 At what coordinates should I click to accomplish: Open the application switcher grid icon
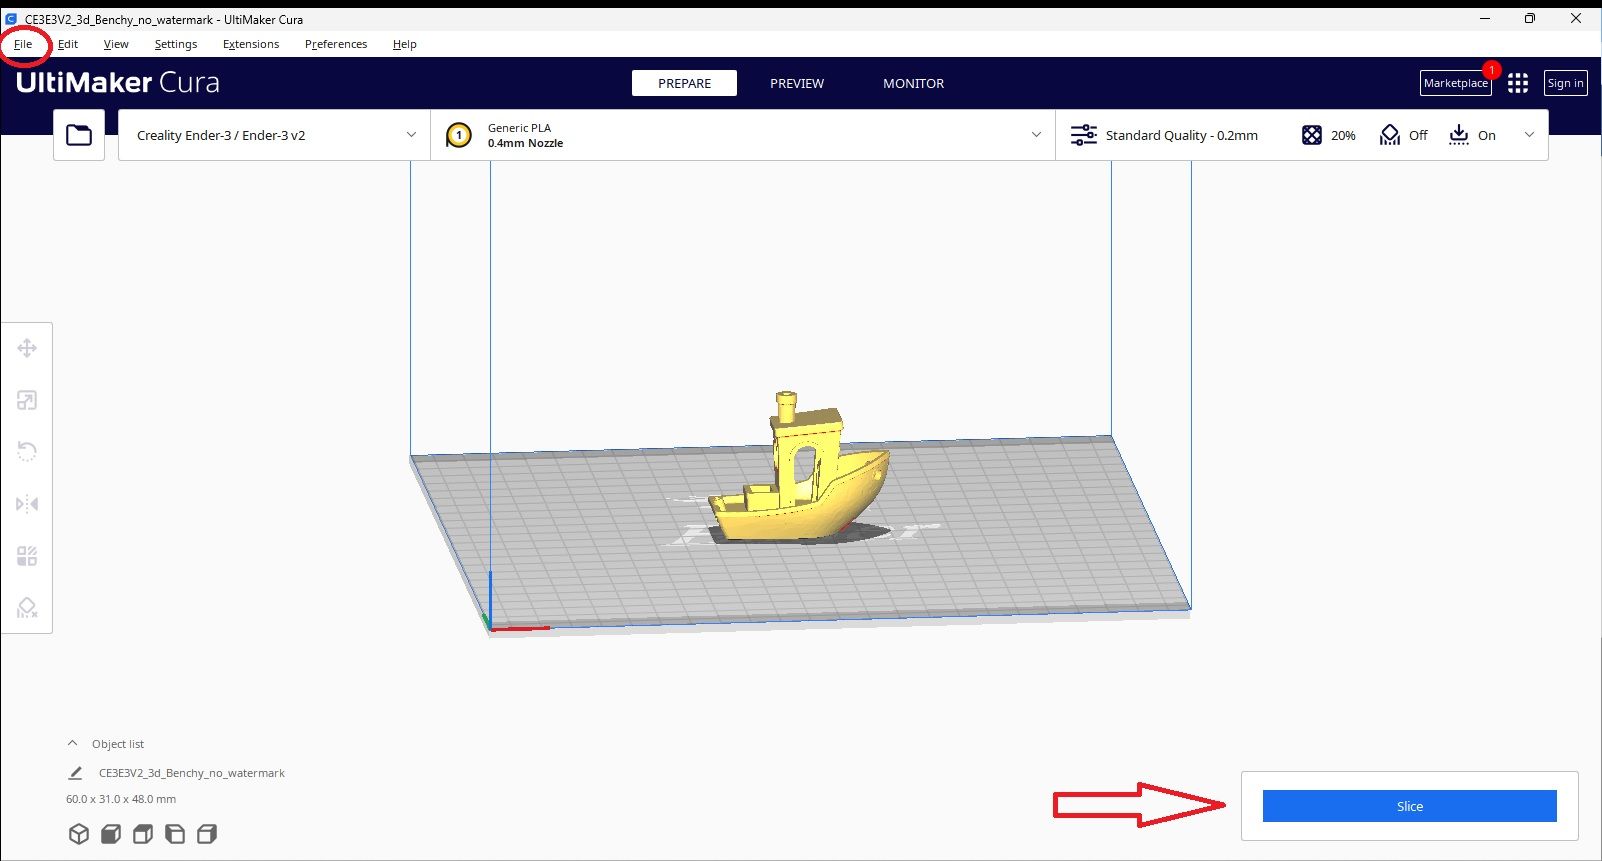1518,83
